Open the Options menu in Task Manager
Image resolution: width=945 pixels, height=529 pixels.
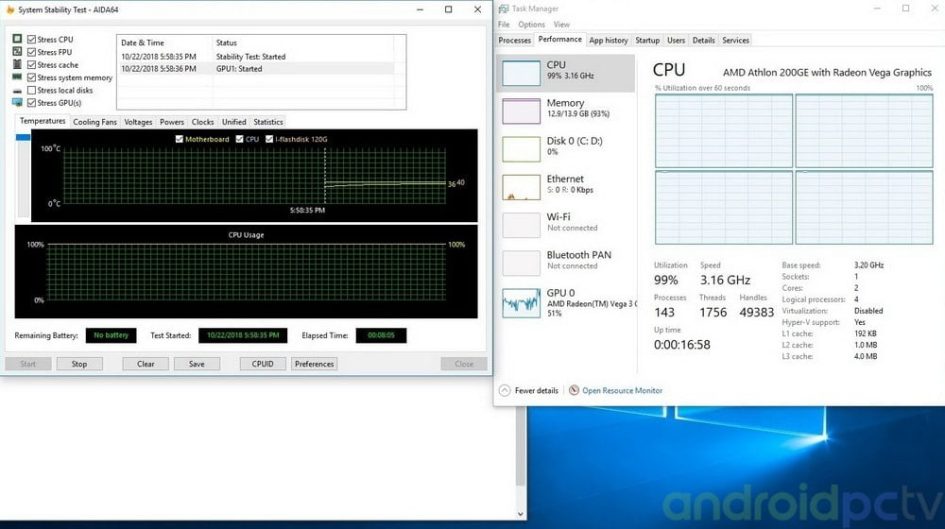(x=531, y=24)
